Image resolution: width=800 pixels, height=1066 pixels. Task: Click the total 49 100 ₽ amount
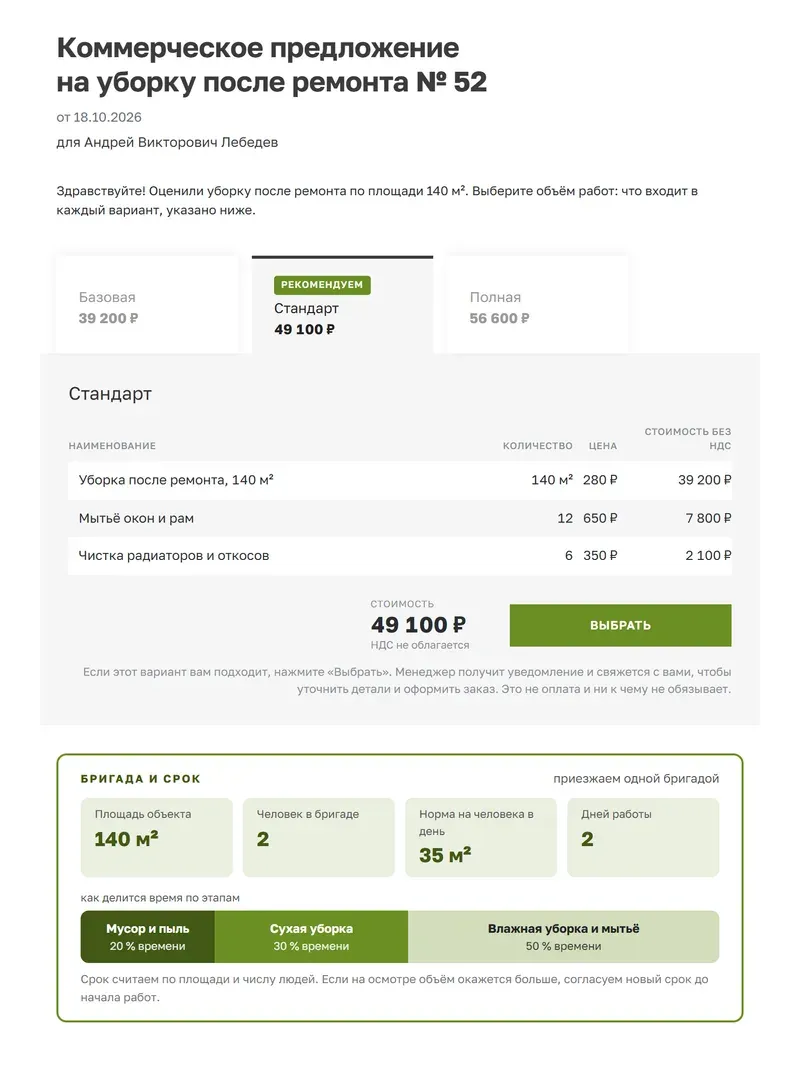click(x=418, y=625)
